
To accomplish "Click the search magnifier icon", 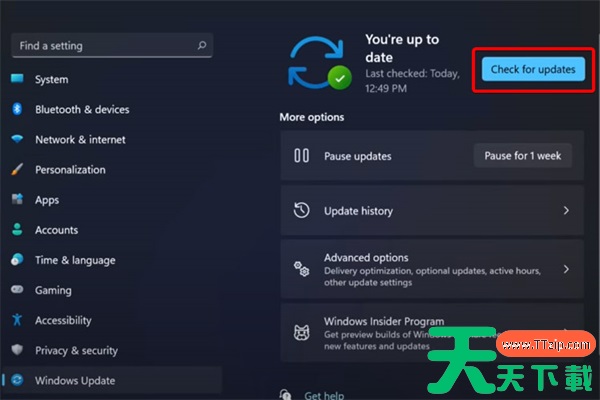I will click(x=202, y=46).
